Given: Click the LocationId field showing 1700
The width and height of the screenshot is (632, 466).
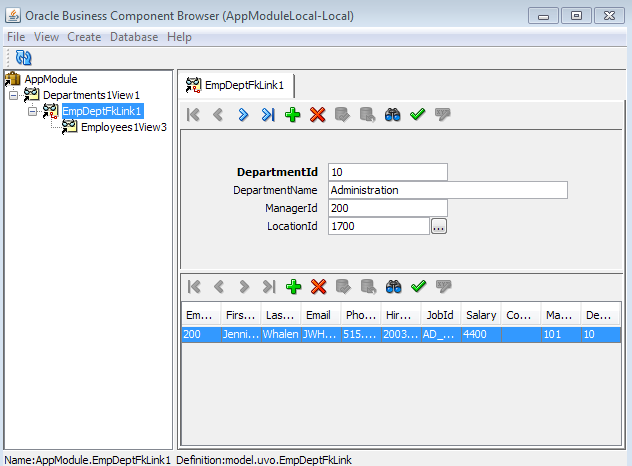Looking at the screenshot, I should (x=378, y=226).
